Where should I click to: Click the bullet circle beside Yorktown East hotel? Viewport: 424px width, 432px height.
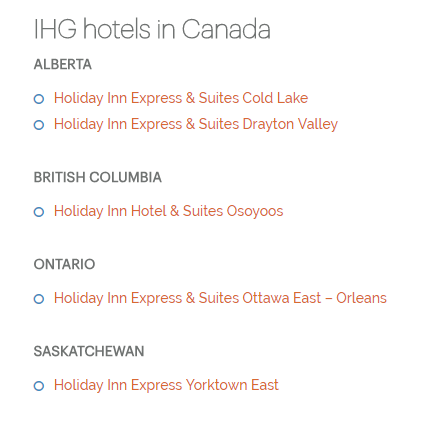click(x=39, y=386)
